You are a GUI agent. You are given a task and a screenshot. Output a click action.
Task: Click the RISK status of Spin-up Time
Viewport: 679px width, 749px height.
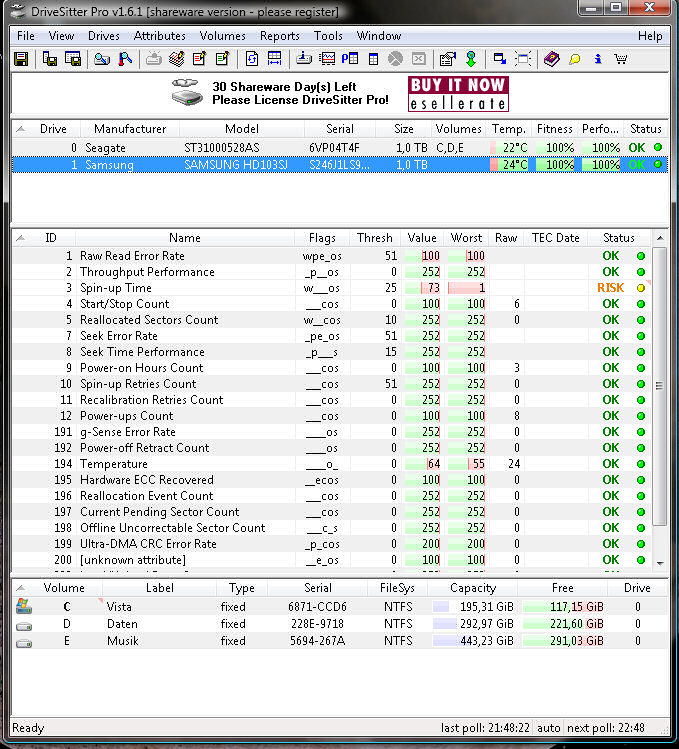610,288
